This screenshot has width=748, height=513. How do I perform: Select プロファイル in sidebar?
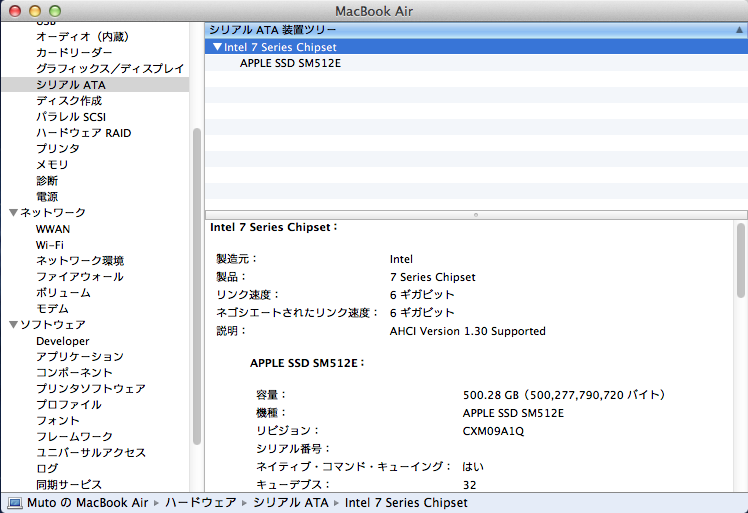(x=69, y=405)
